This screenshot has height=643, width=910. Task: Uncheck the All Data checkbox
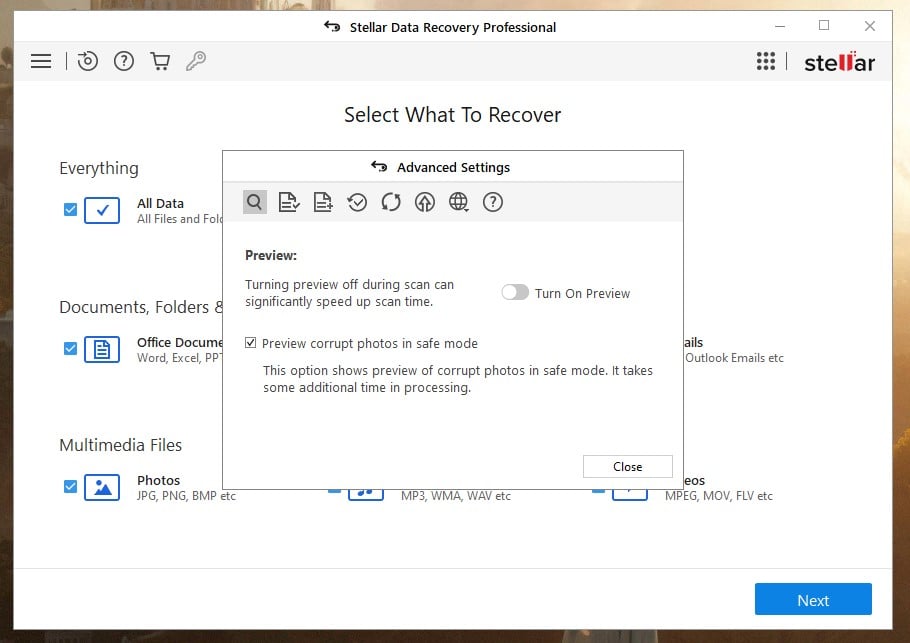tap(70, 209)
